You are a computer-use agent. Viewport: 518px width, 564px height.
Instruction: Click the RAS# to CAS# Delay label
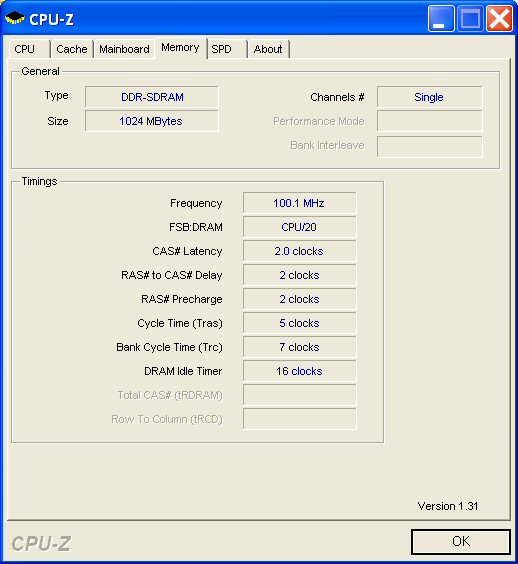pyautogui.click(x=172, y=276)
